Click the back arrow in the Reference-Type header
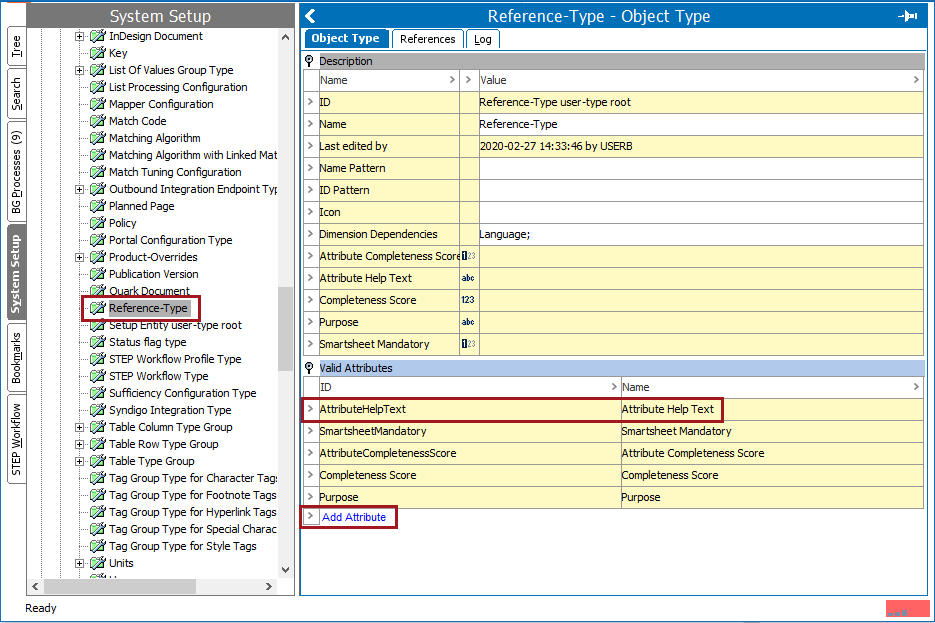 click(x=311, y=16)
